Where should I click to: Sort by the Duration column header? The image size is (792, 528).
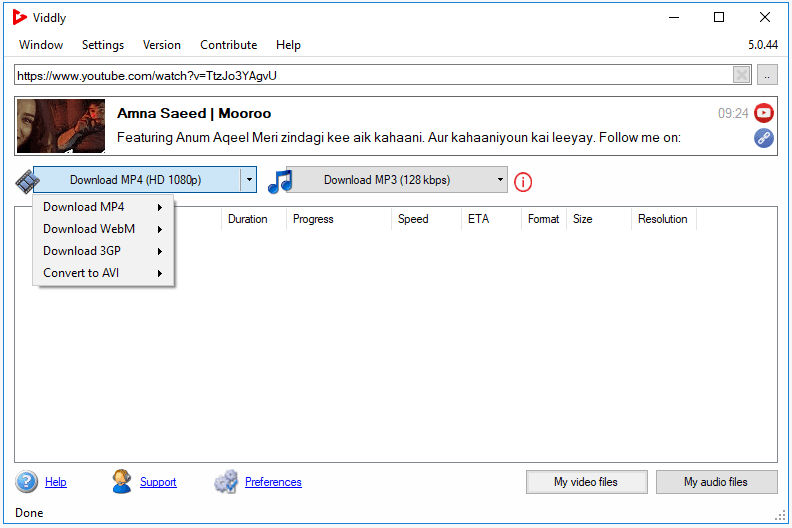[x=254, y=219]
